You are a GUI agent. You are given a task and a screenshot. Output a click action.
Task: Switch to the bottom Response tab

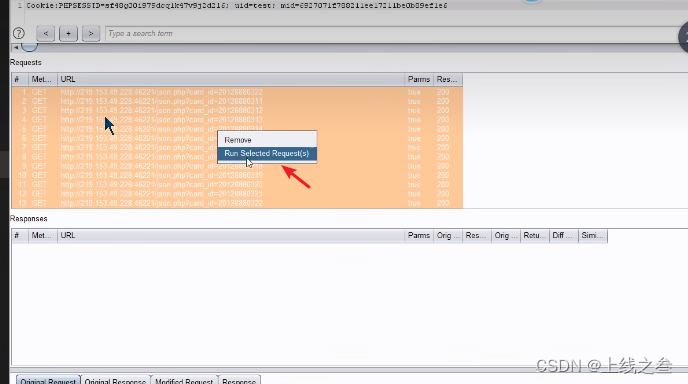(x=239, y=380)
